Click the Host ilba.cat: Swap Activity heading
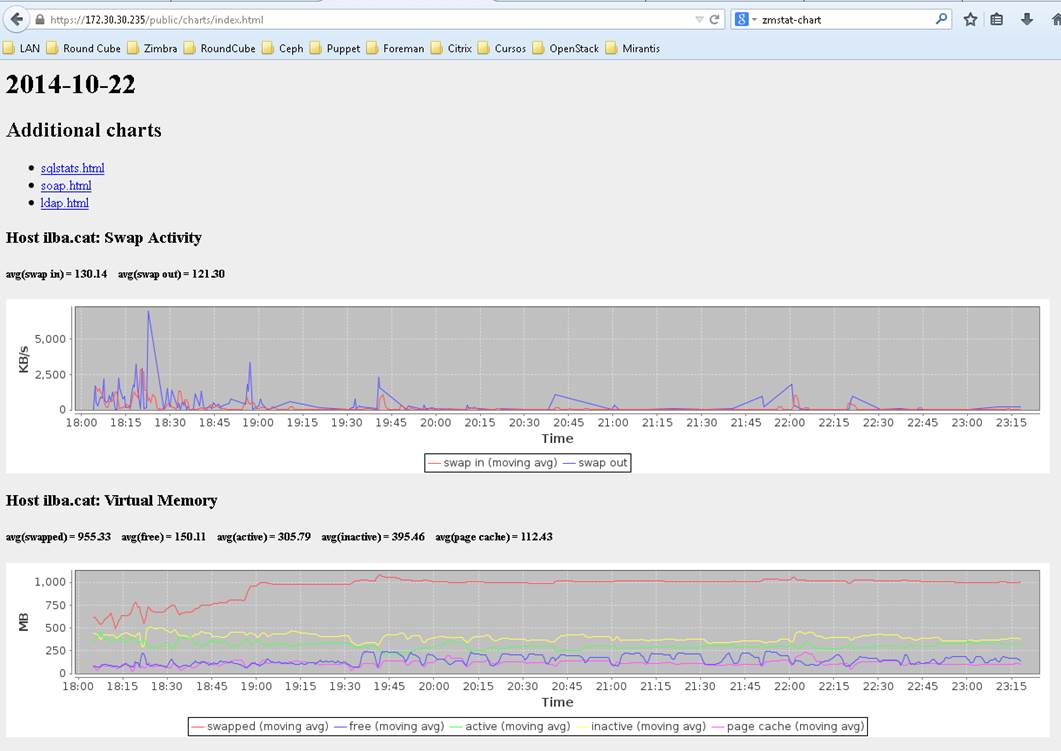 104,237
